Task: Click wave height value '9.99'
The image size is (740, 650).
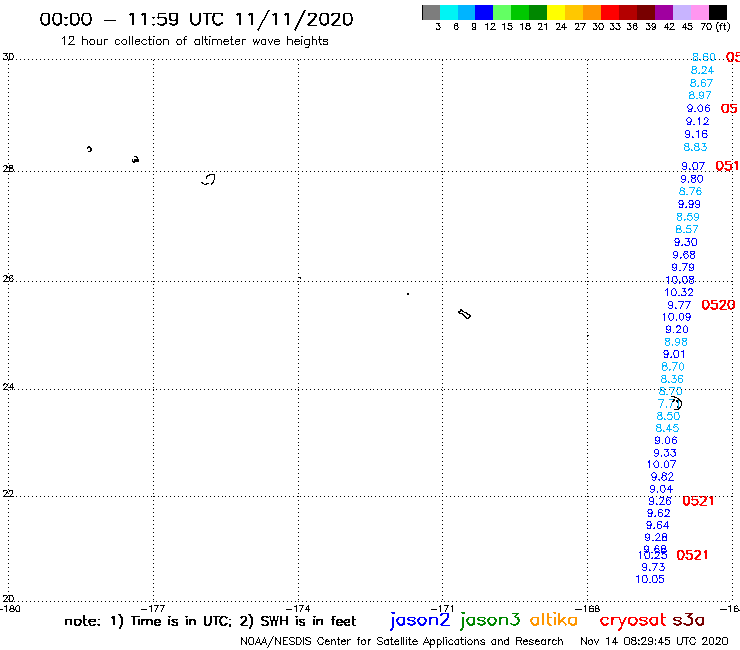Action: [x=689, y=204]
